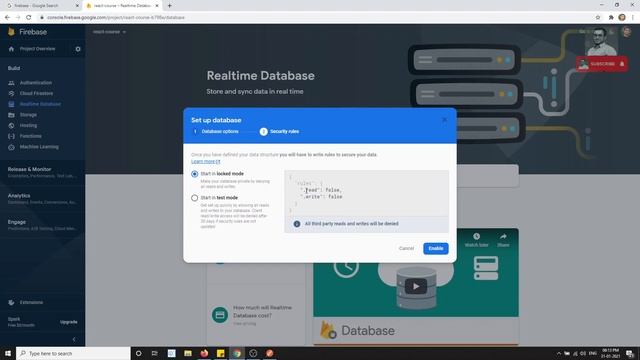Click the Firebase logo

click(27, 32)
